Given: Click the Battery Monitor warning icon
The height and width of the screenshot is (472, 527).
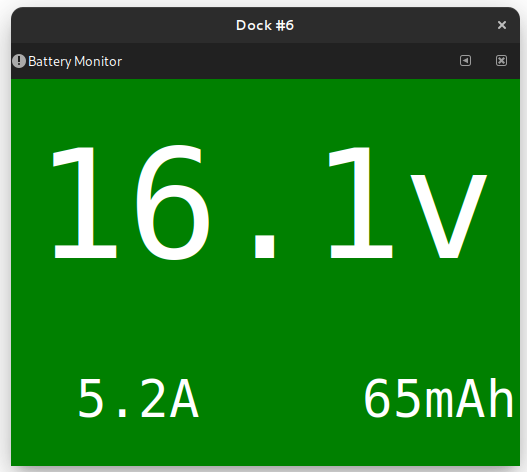Looking at the screenshot, I should click(19, 61).
